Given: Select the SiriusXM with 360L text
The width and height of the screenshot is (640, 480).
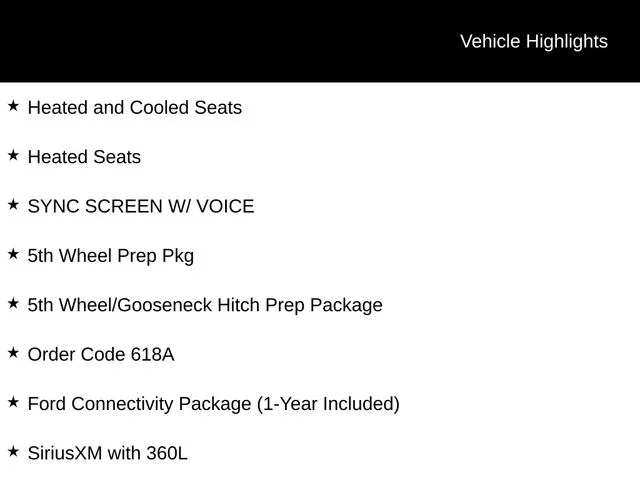Looking at the screenshot, I should tap(108, 453).
